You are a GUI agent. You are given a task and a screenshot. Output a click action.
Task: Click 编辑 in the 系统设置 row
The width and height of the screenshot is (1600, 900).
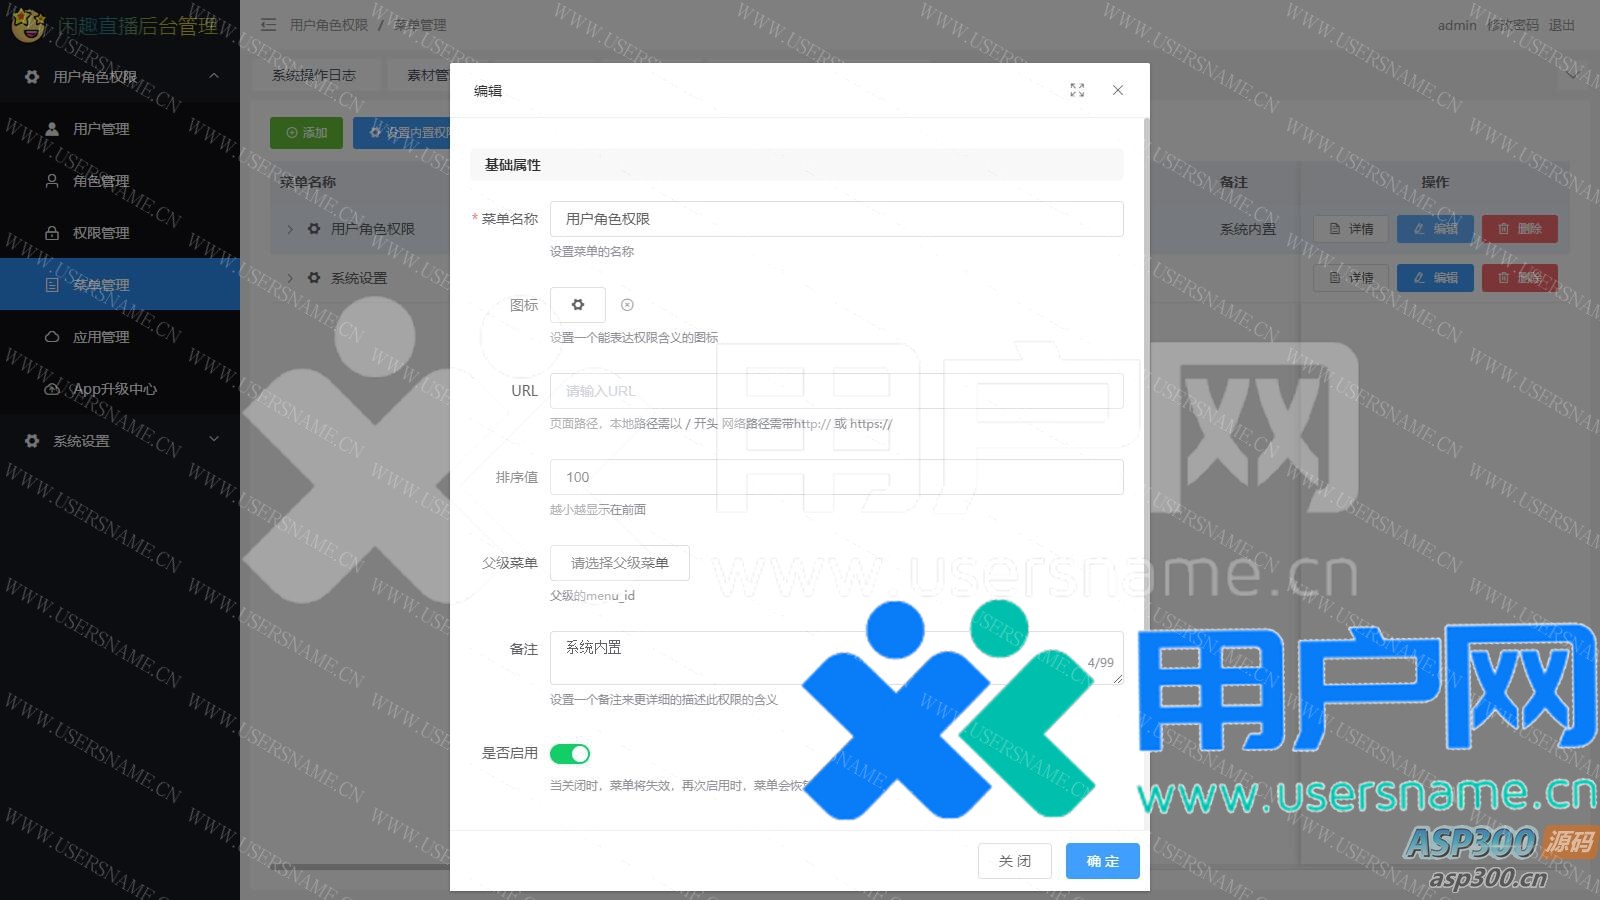[1435, 278]
